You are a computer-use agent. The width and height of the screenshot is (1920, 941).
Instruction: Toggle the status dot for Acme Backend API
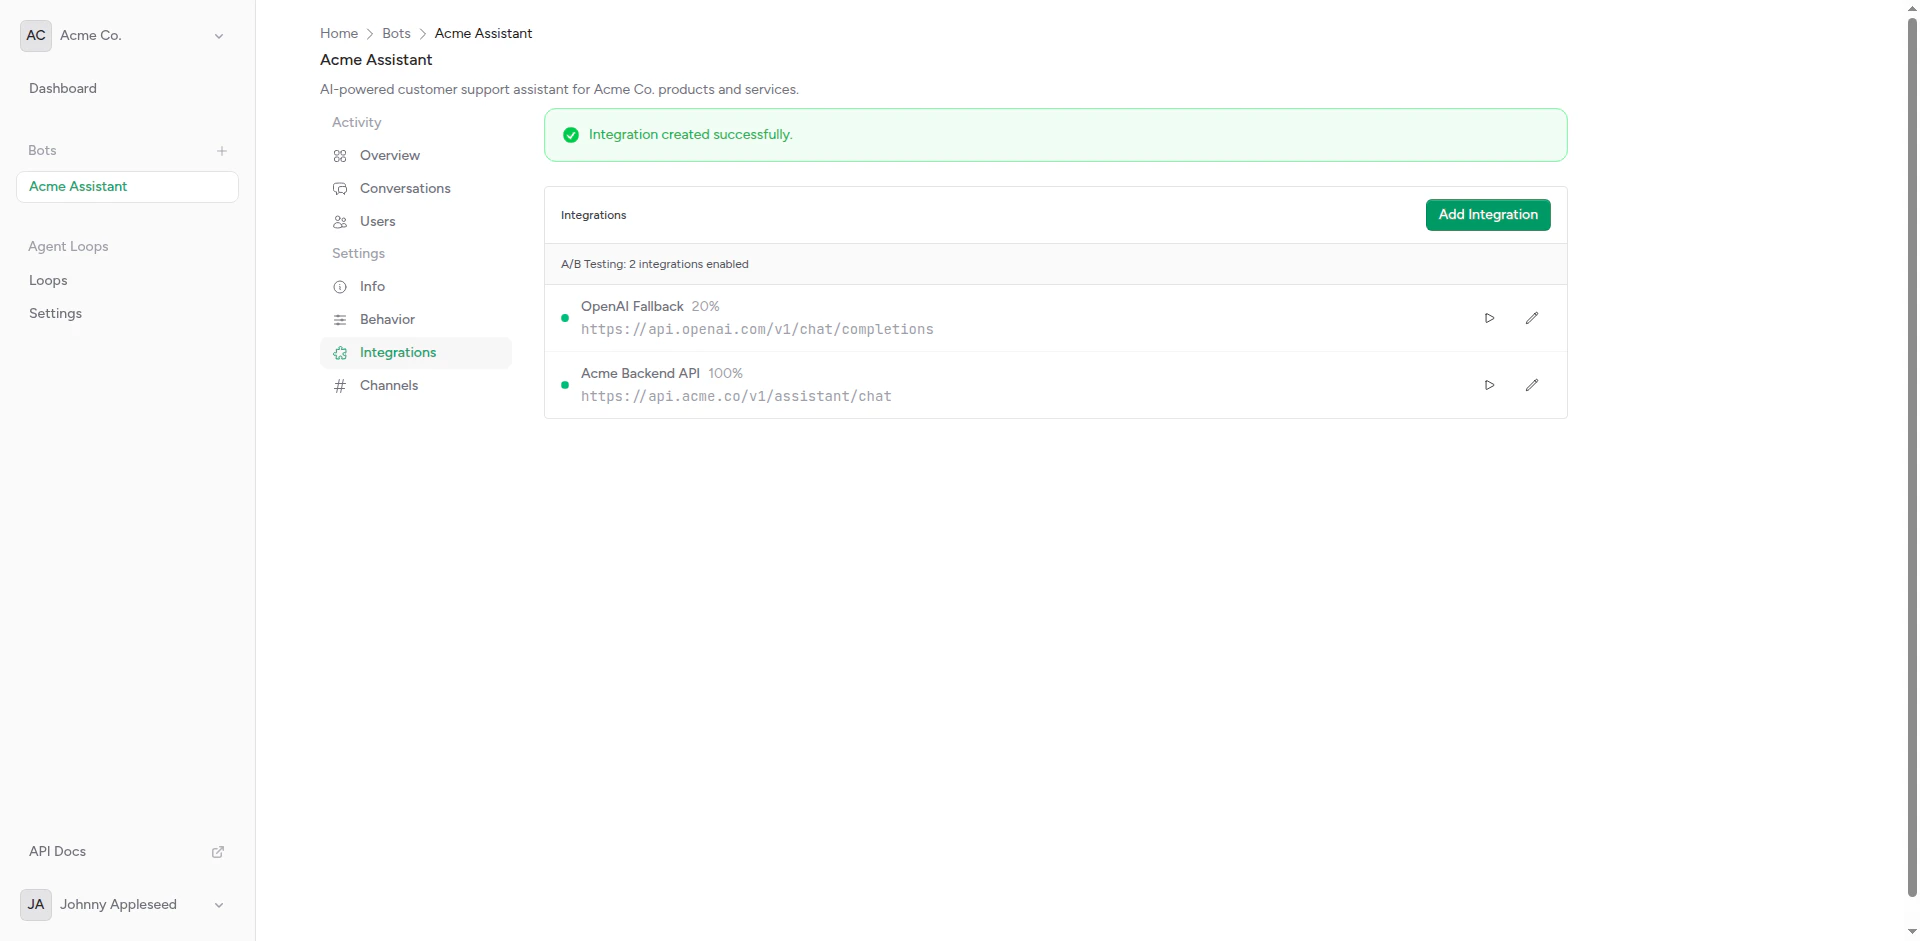566,384
